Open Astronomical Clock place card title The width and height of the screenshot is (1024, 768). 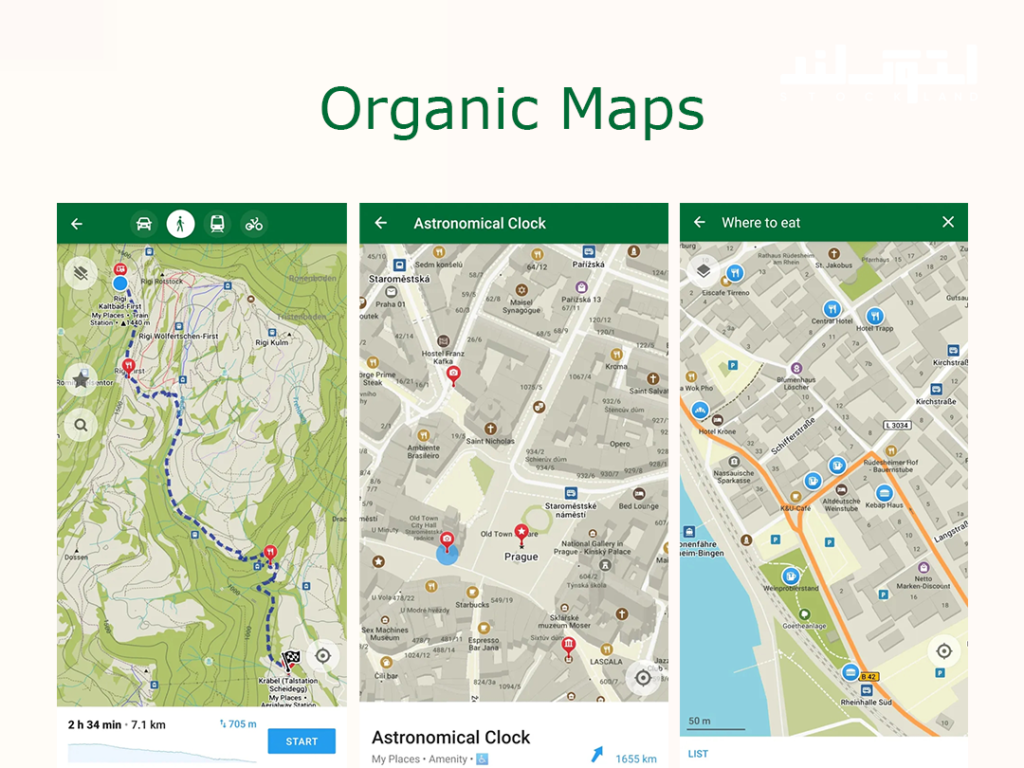click(451, 737)
